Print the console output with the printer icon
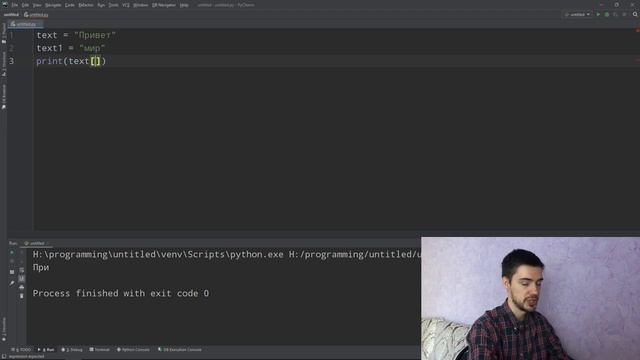 22,287
